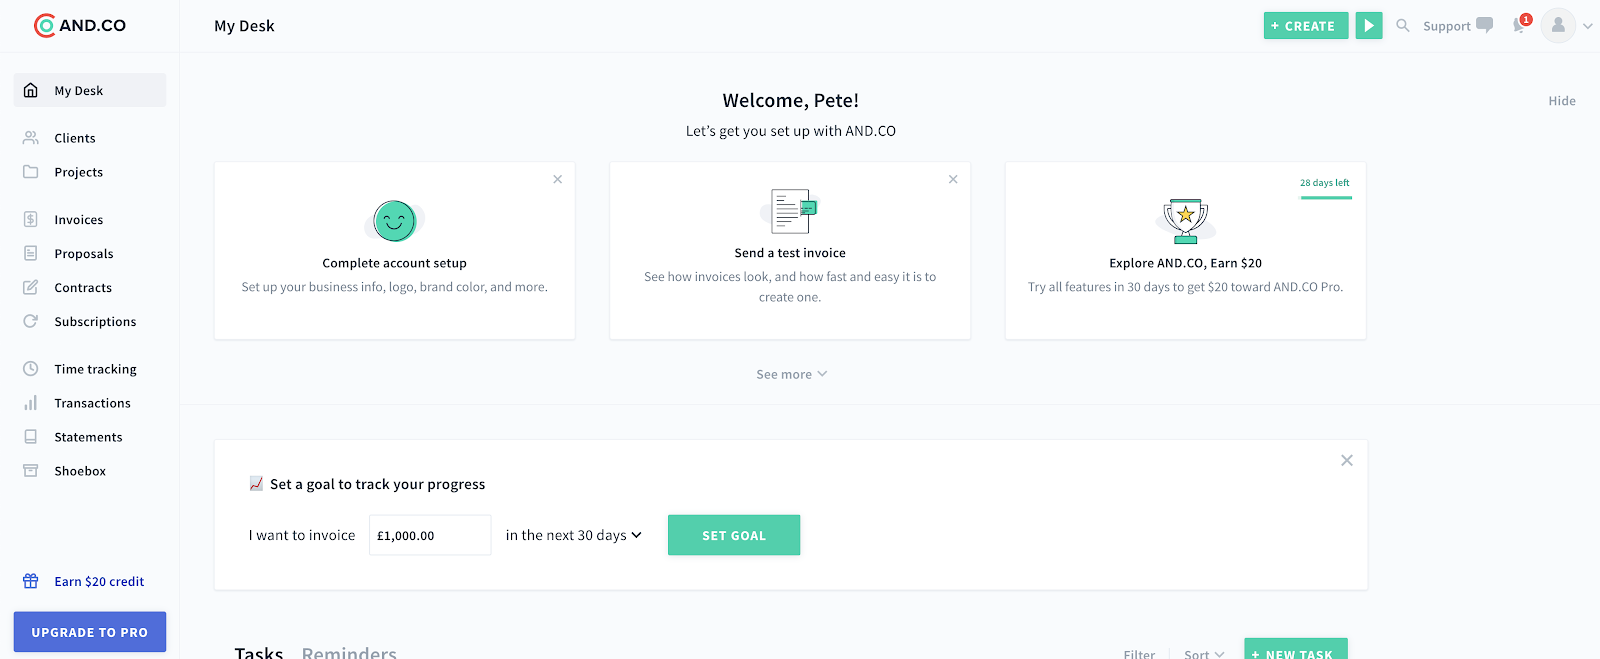This screenshot has width=1600, height=659.
Task: Click the AND.CO logo
Action: coord(80,26)
